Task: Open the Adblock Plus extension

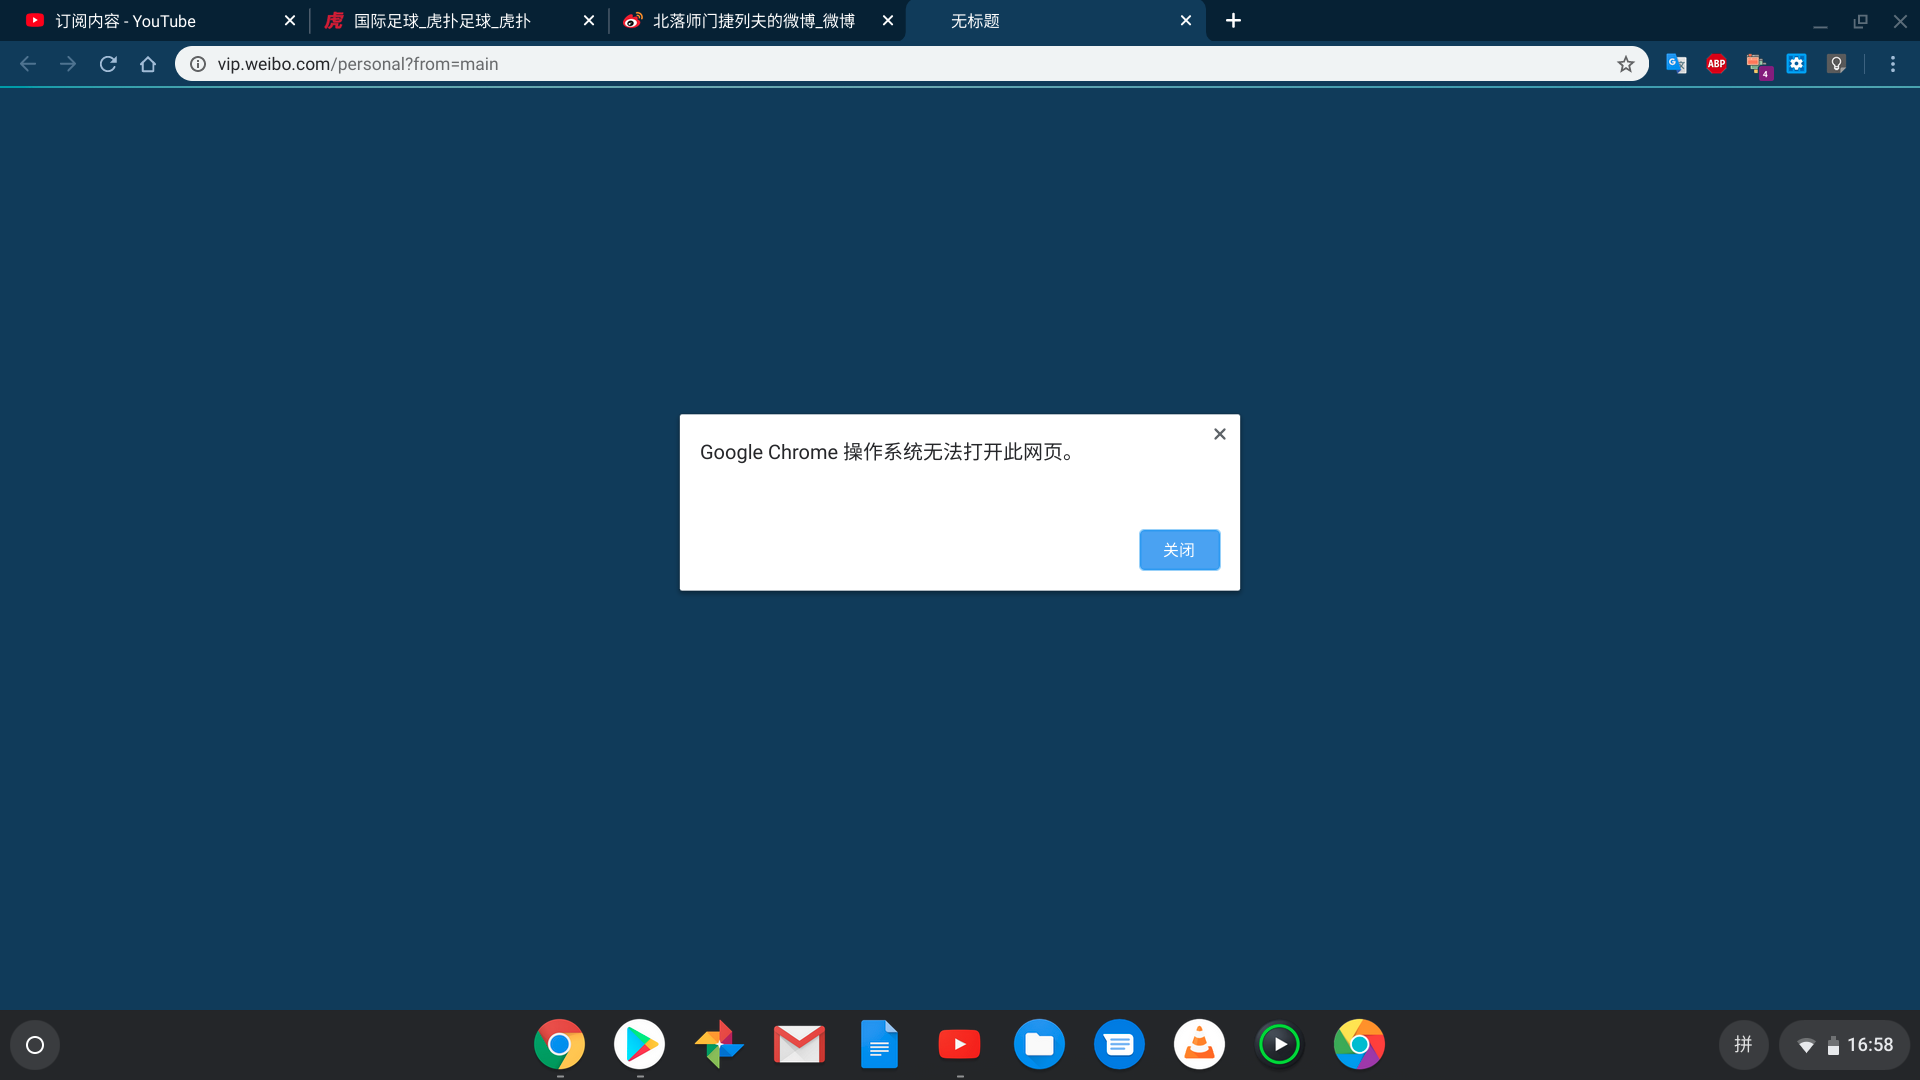Action: point(1716,64)
